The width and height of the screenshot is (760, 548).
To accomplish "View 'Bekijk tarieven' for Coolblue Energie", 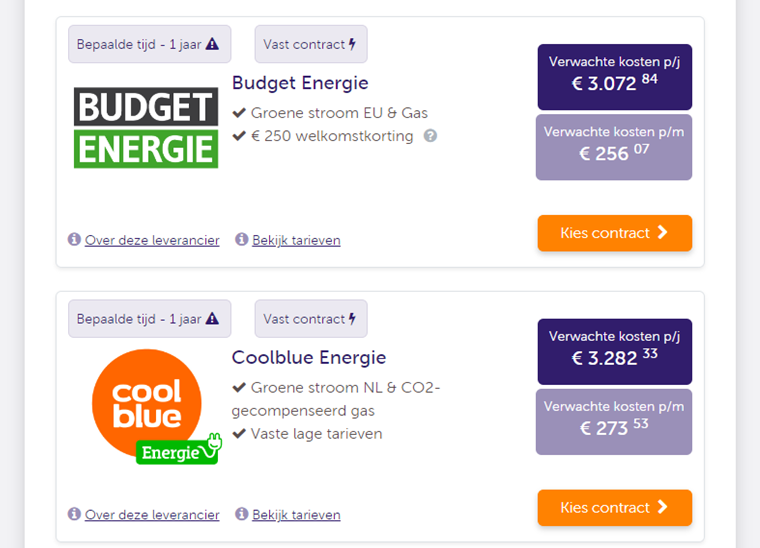I will [x=296, y=515].
